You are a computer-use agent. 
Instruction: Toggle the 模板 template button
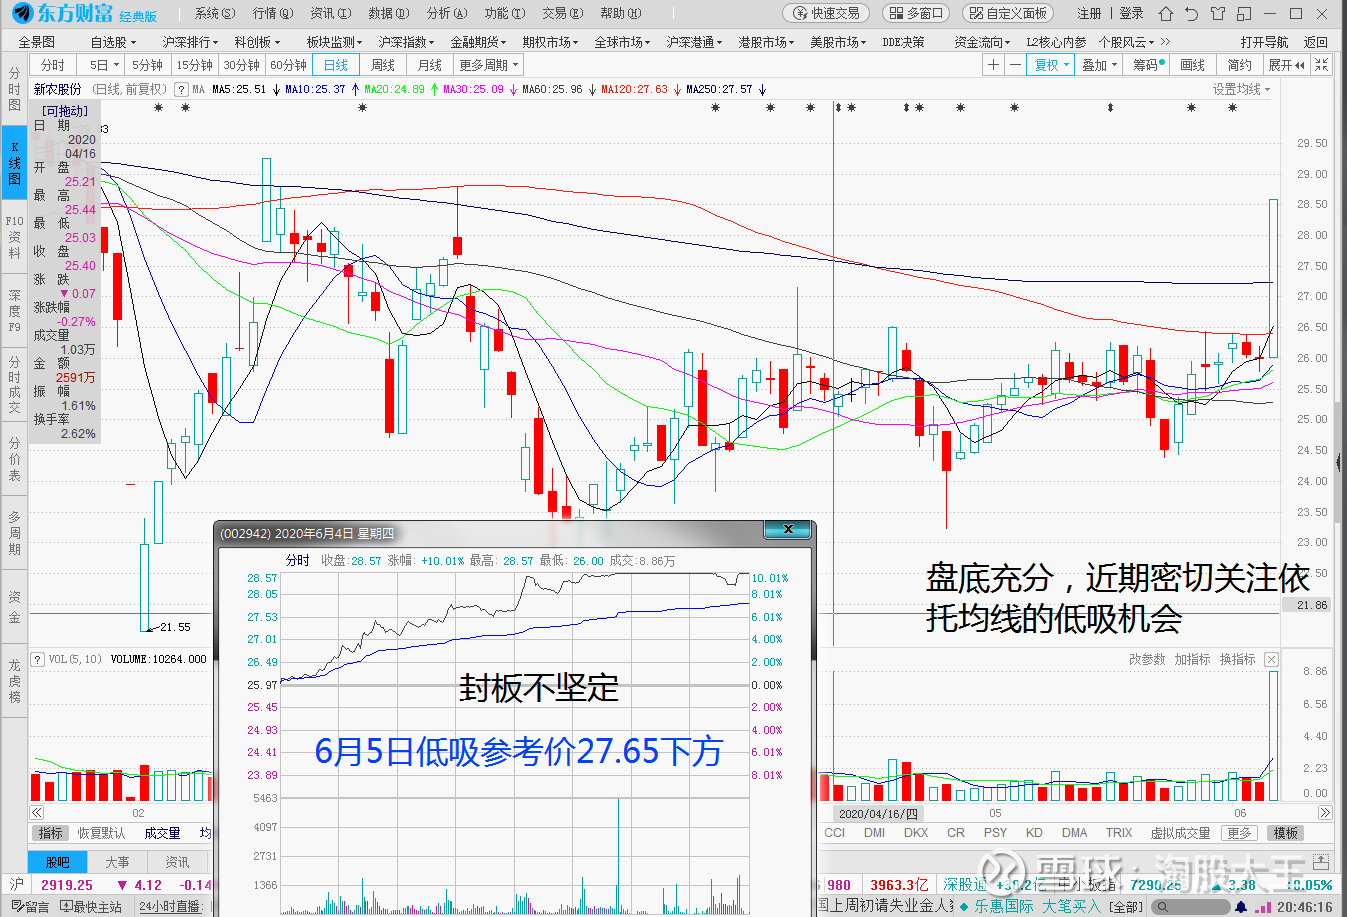click(x=1286, y=833)
